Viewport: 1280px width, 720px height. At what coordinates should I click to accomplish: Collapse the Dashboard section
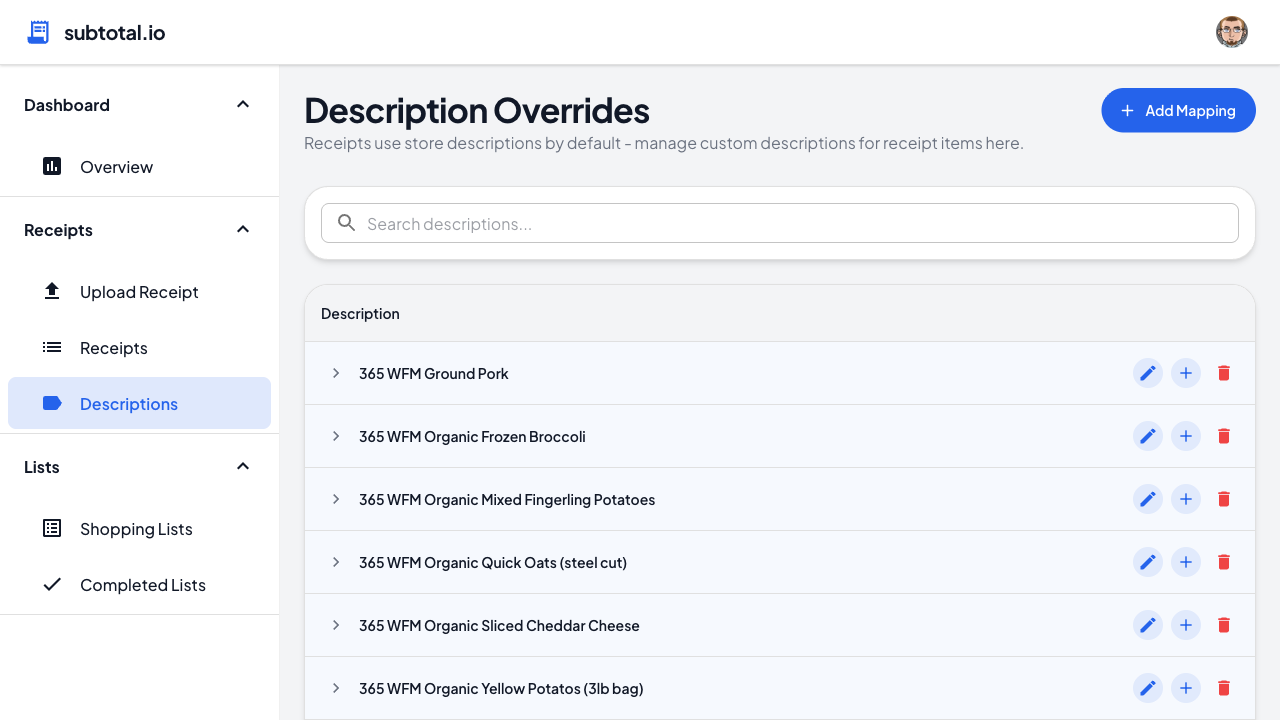click(x=242, y=104)
